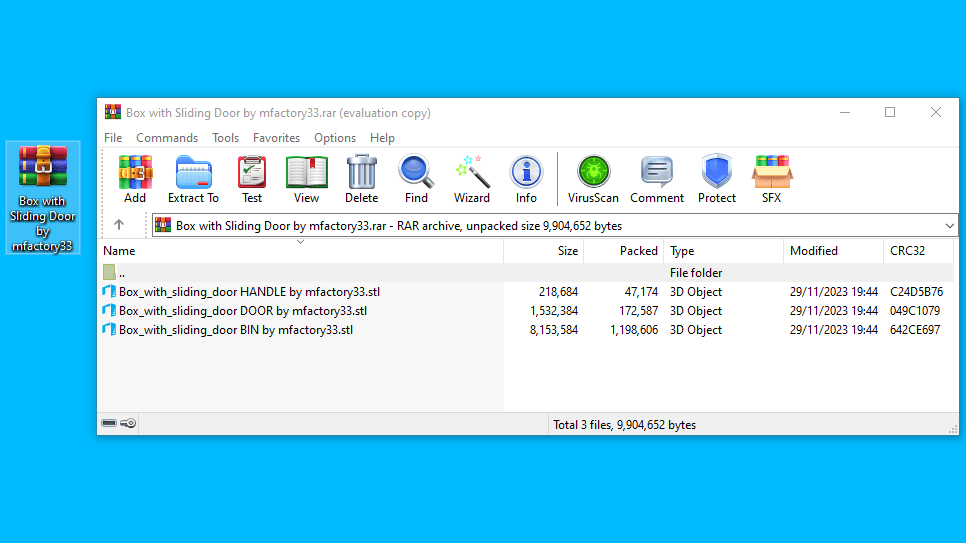Go up one level with arrow
This screenshot has height=543, width=966.
pyautogui.click(x=119, y=225)
